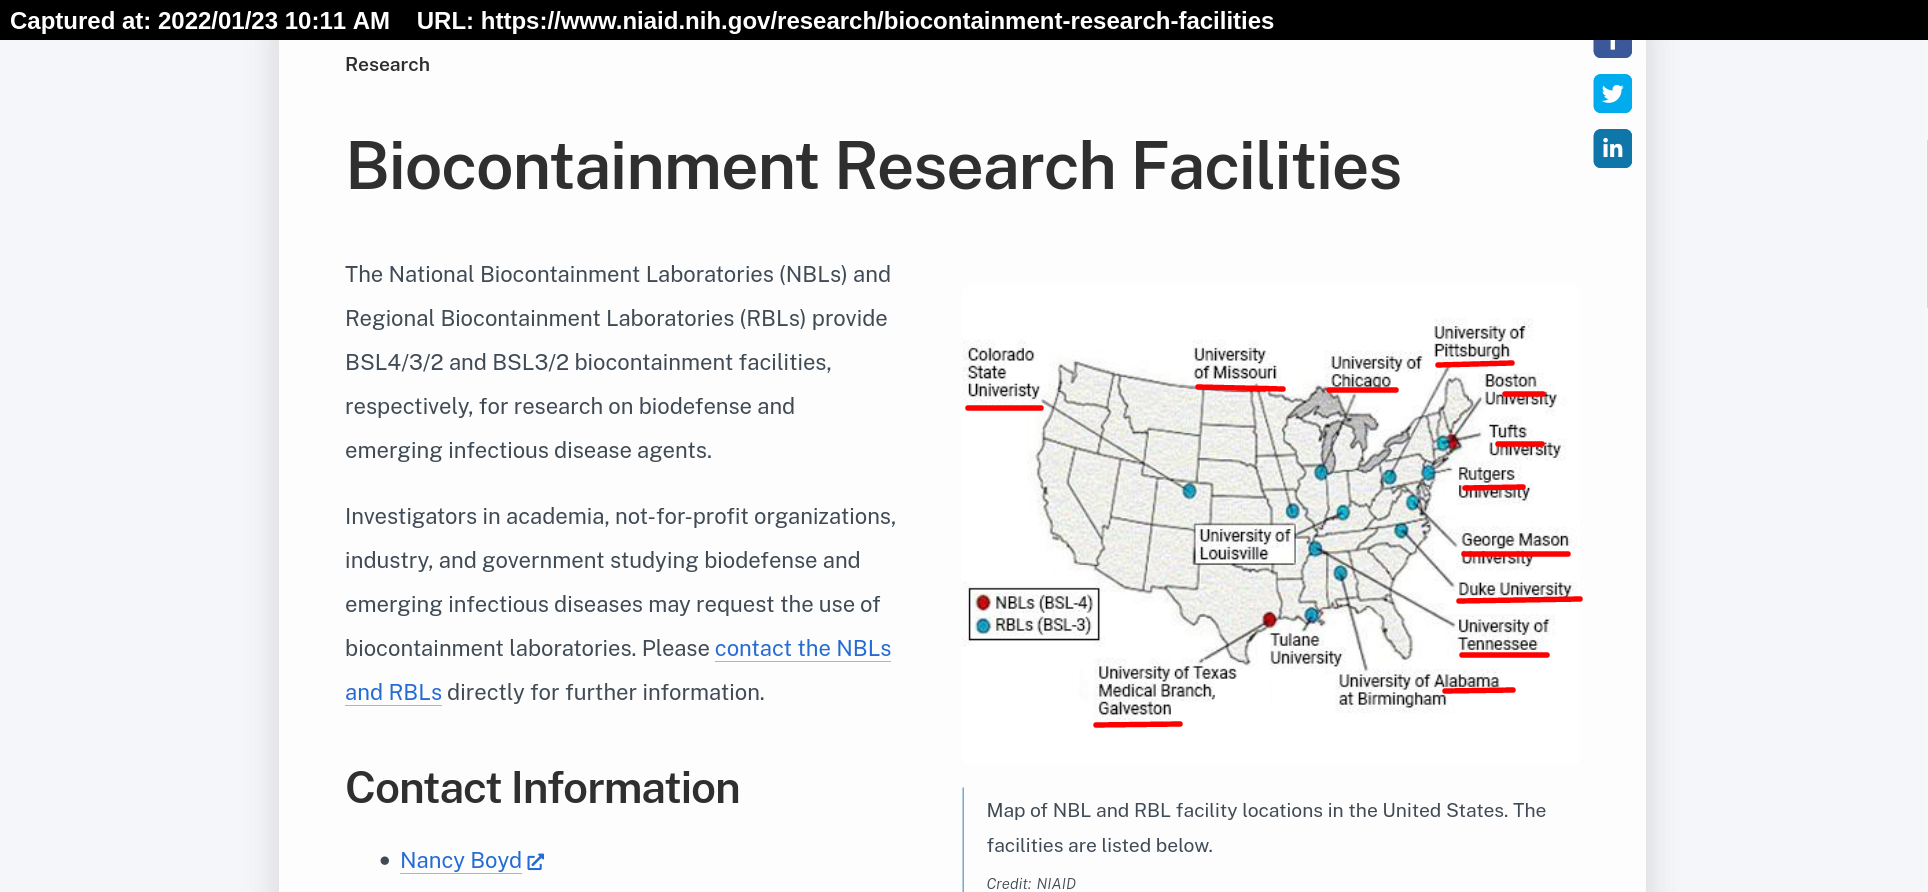Click the 'University of Louisville' boxed label

tap(1244, 545)
